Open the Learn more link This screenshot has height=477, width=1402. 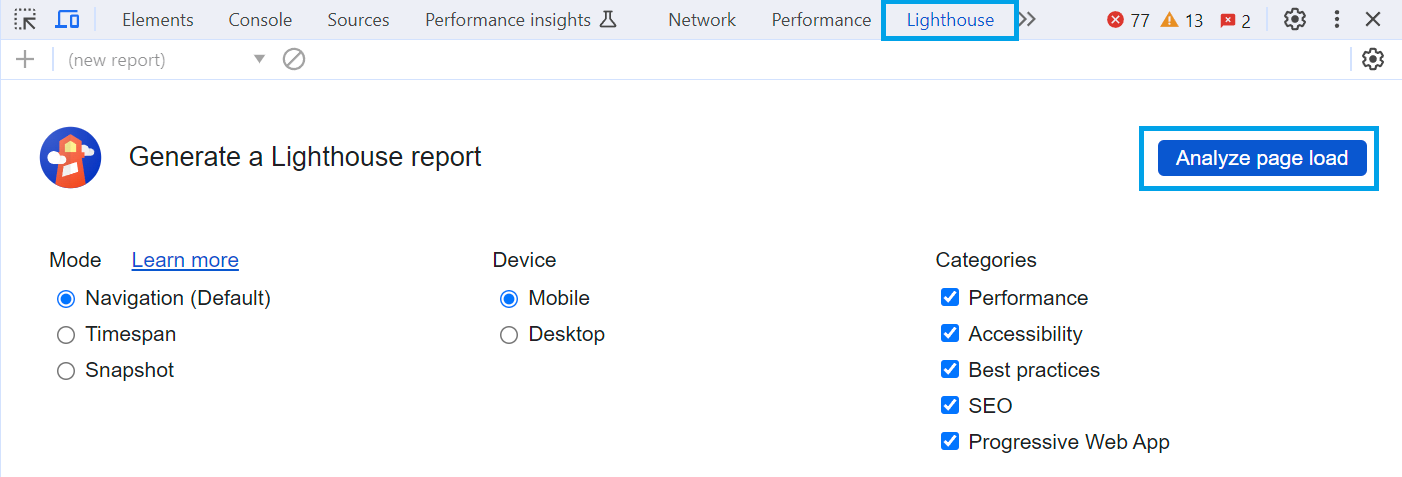pos(185,260)
